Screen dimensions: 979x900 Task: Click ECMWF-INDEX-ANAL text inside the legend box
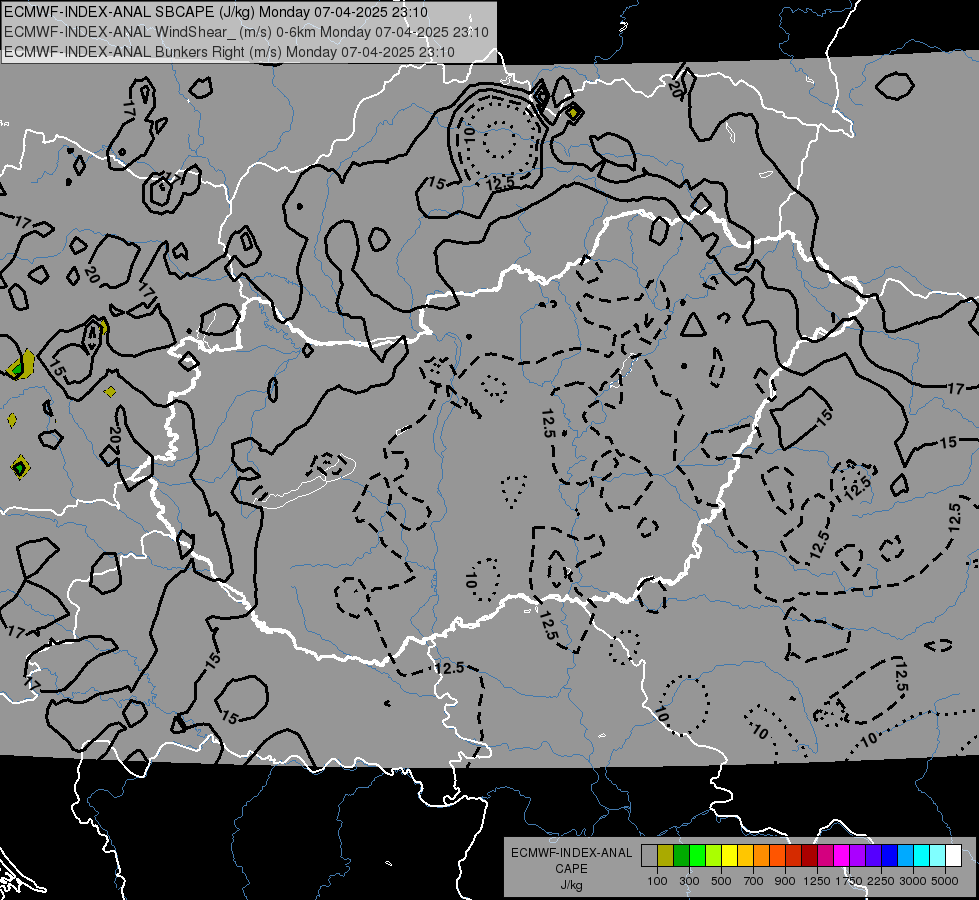coord(571,853)
